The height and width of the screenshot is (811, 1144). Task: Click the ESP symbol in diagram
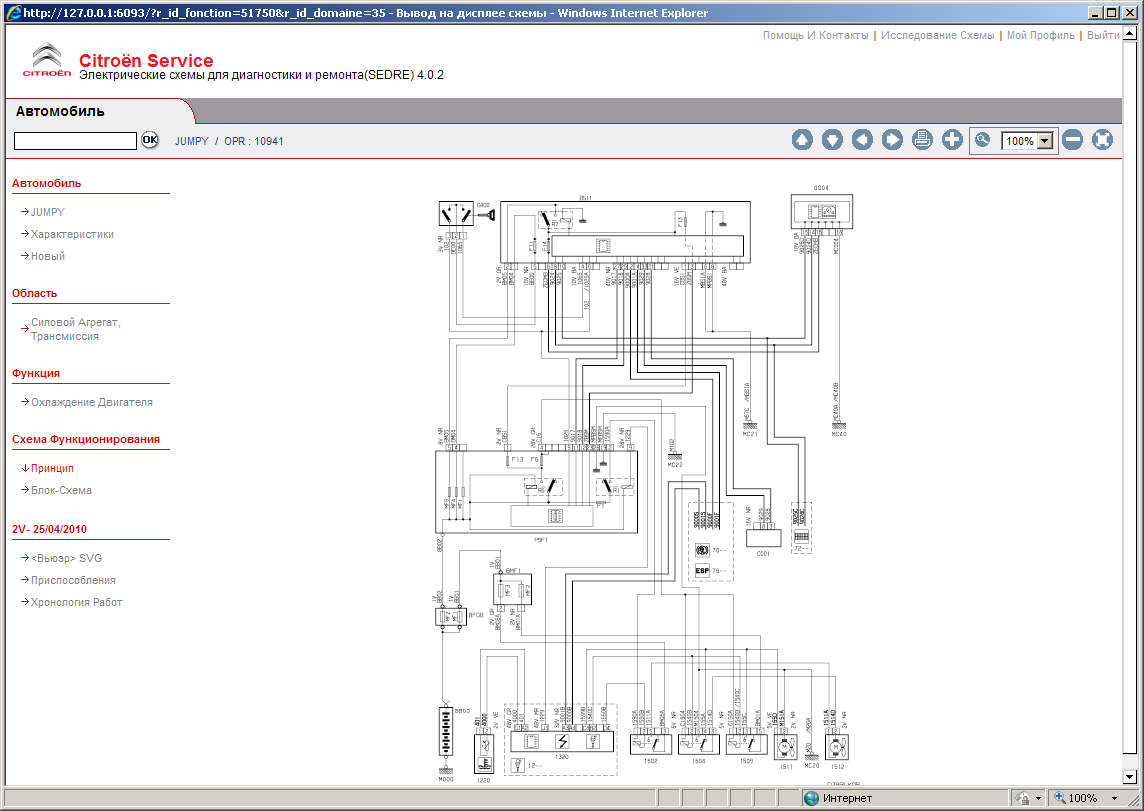[x=702, y=570]
